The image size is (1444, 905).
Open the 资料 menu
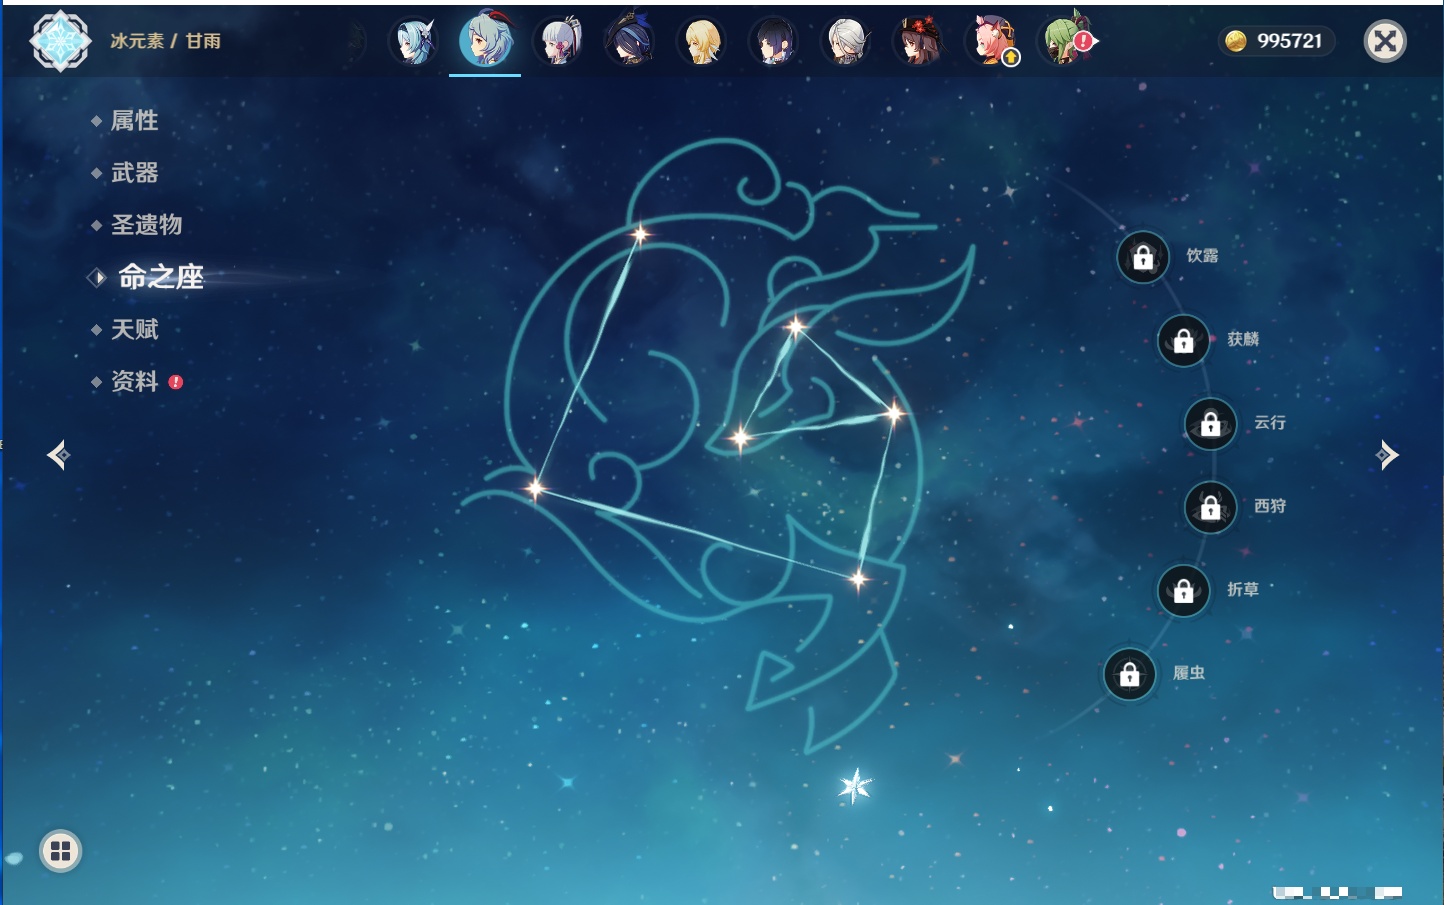click(x=134, y=381)
